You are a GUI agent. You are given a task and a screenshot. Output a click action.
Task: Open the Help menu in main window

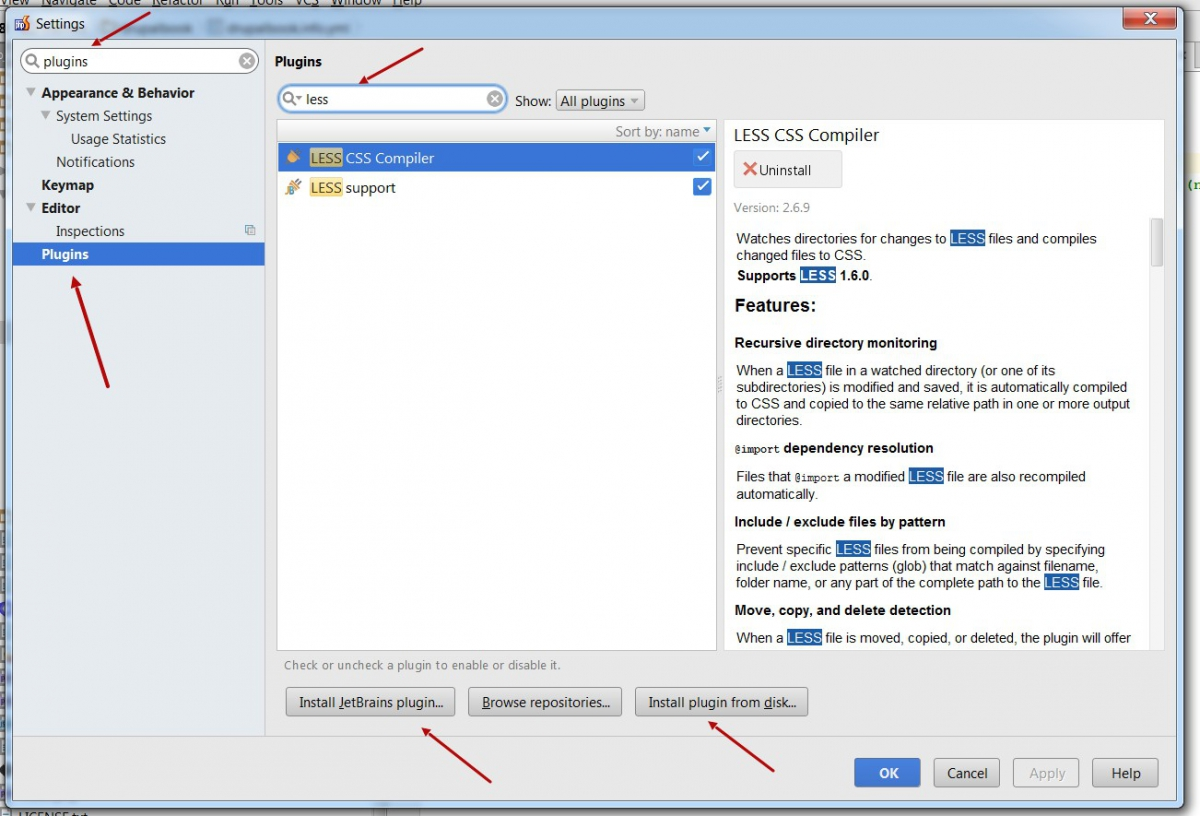point(407,3)
